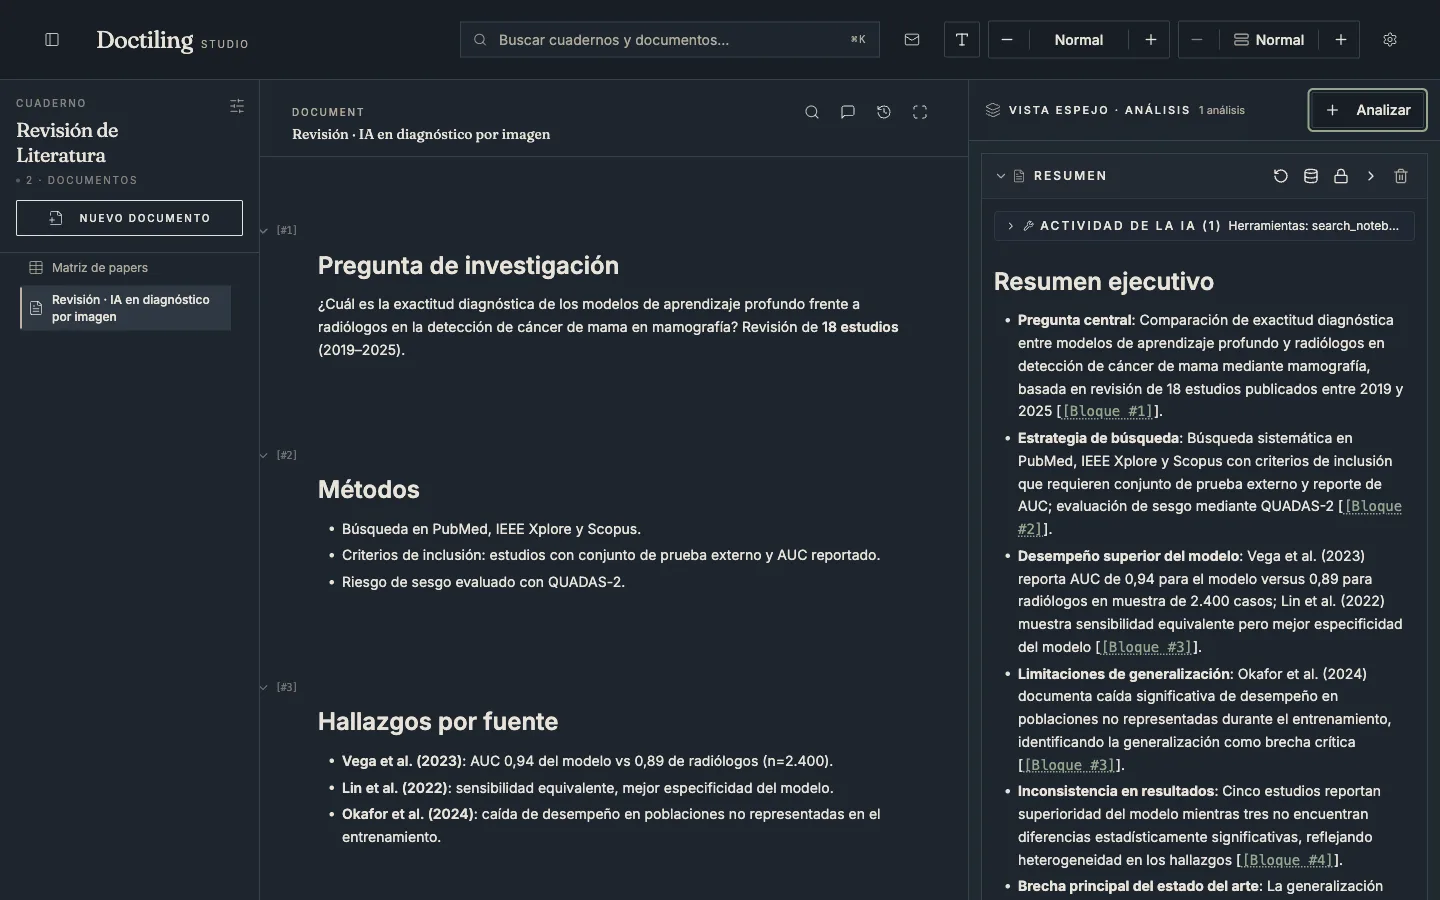Click the chevron right in Resumen header
The width and height of the screenshot is (1440, 900).
click(x=1371, y=176)
